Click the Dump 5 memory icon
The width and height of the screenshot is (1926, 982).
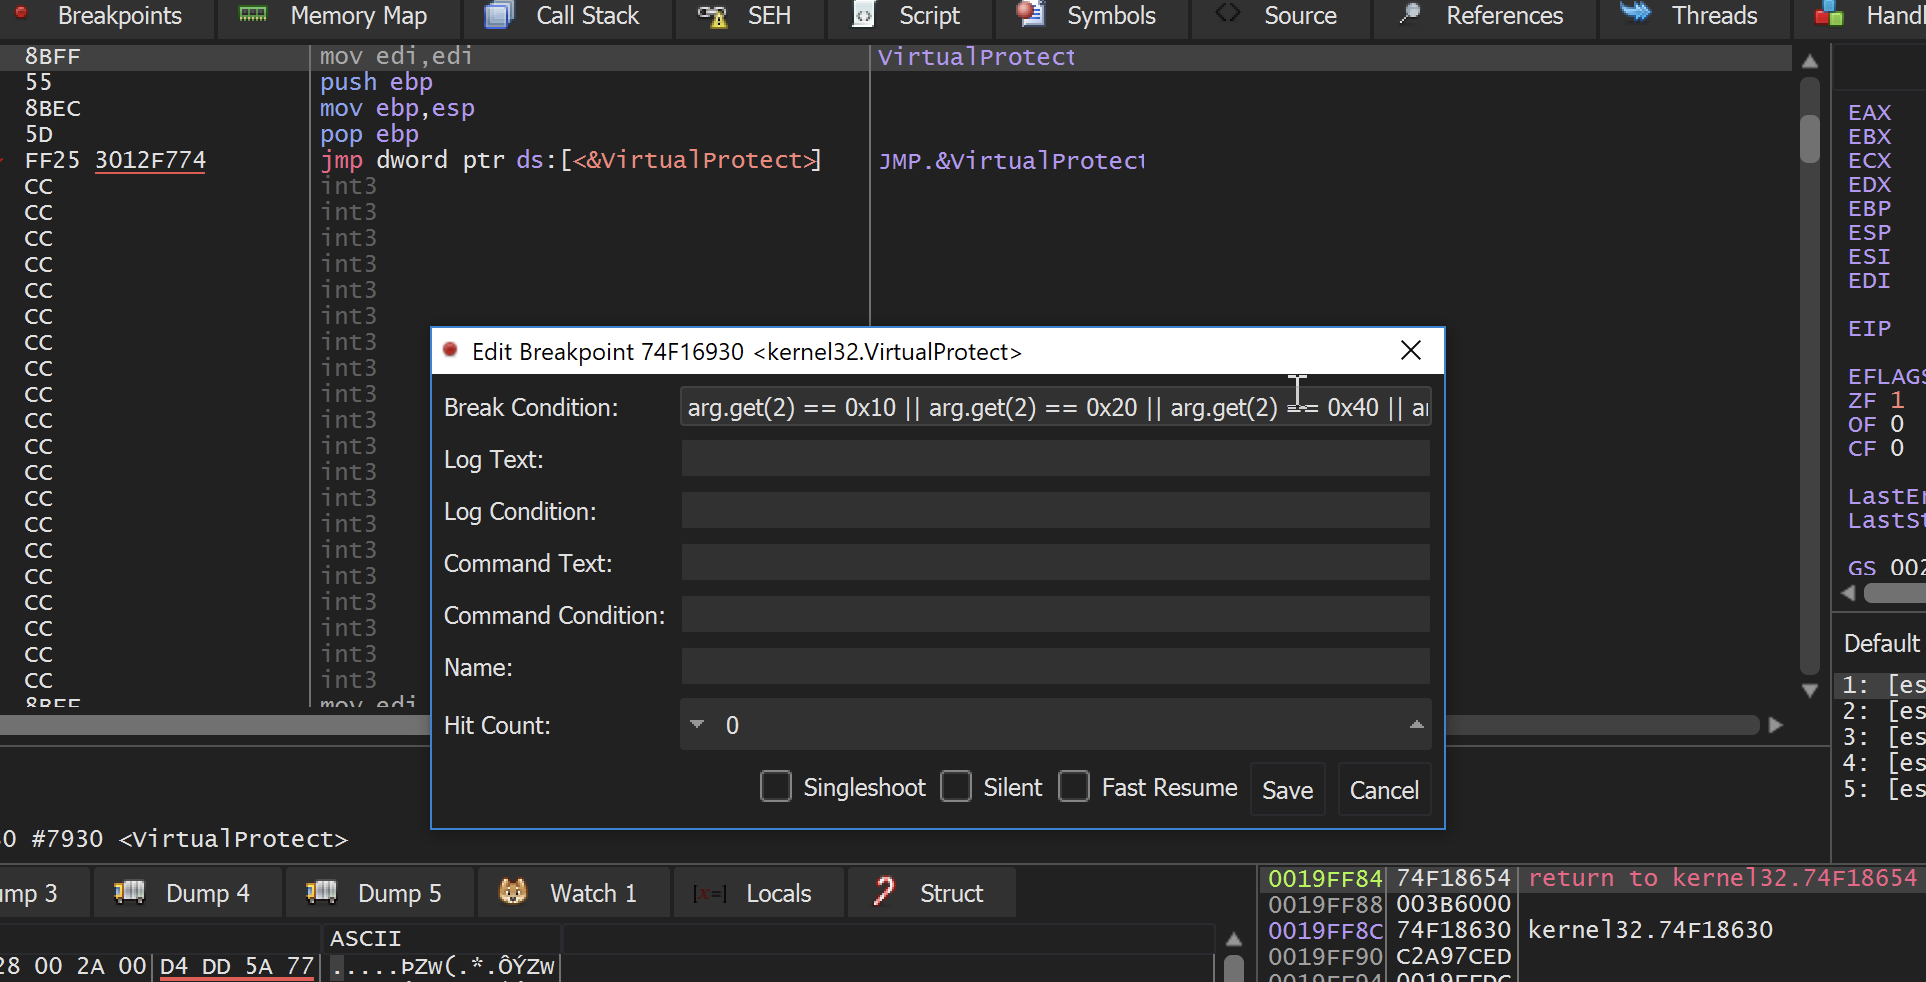(321, 892)
